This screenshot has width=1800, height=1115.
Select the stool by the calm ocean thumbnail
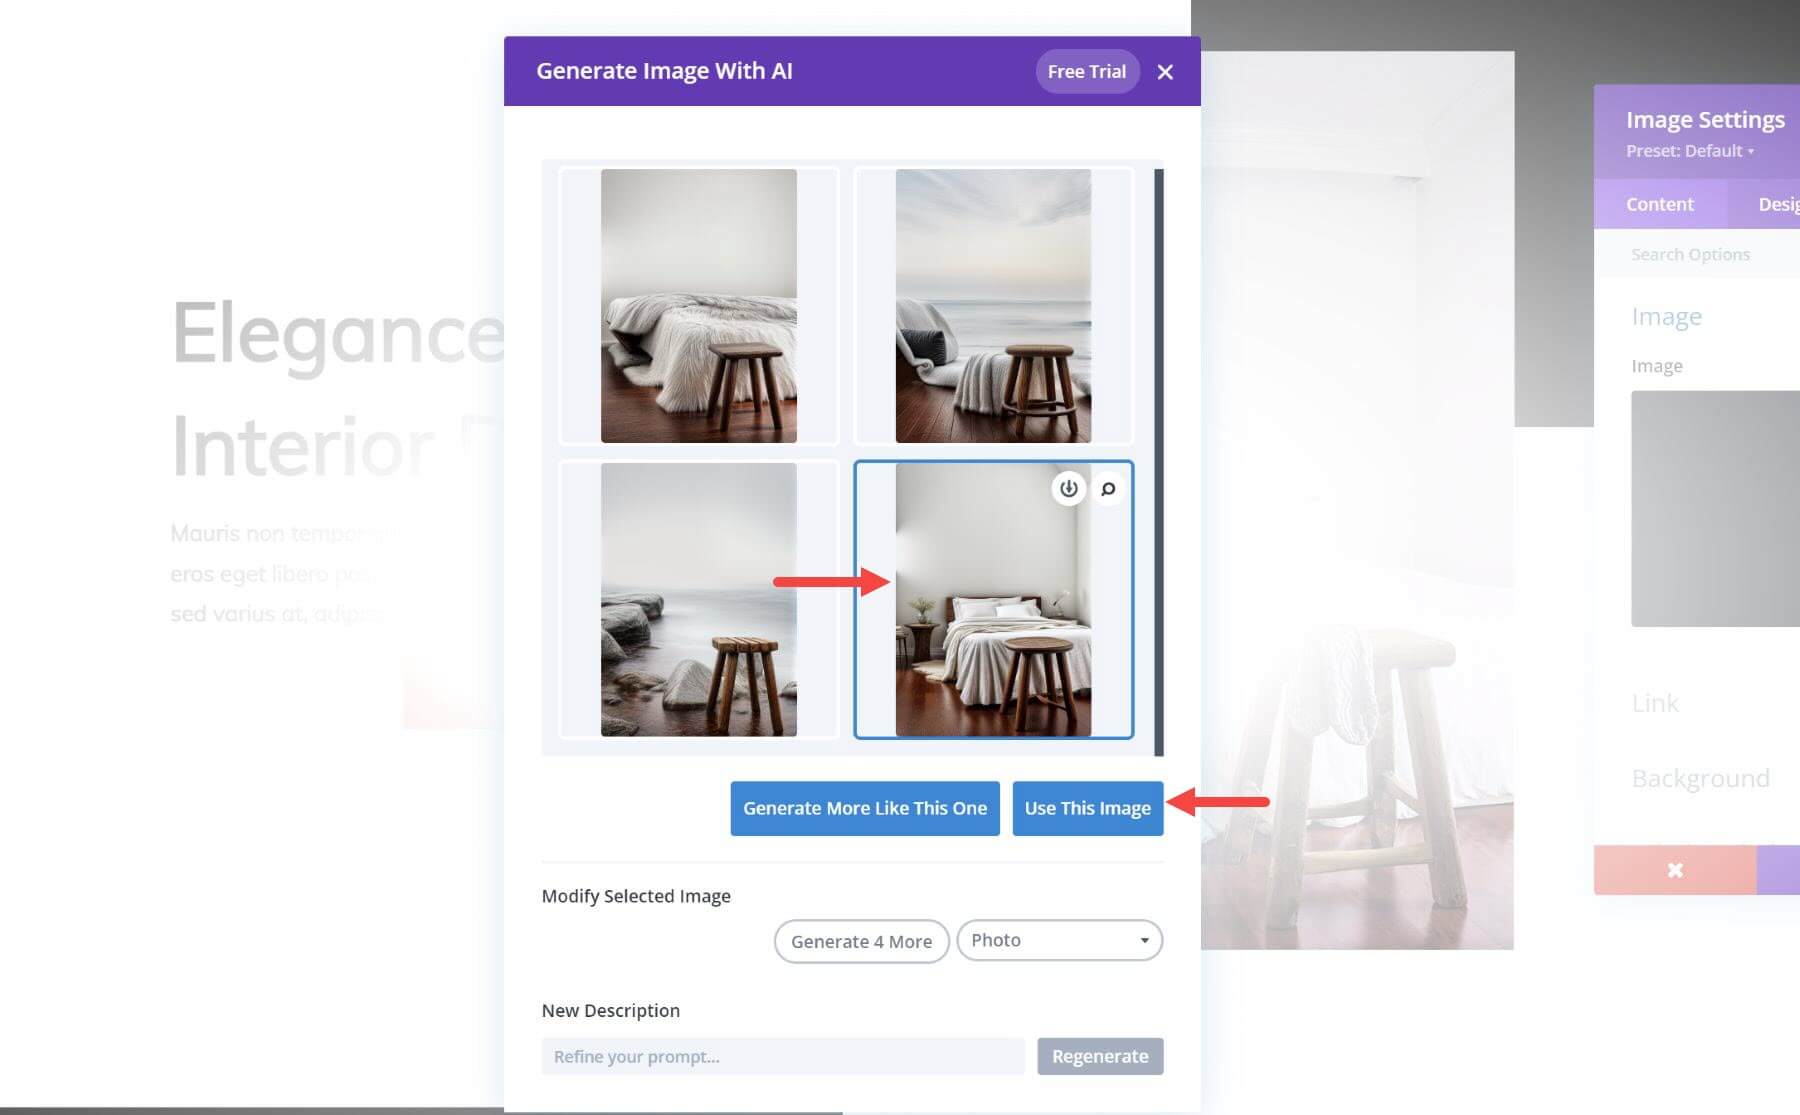coord(993,306)
